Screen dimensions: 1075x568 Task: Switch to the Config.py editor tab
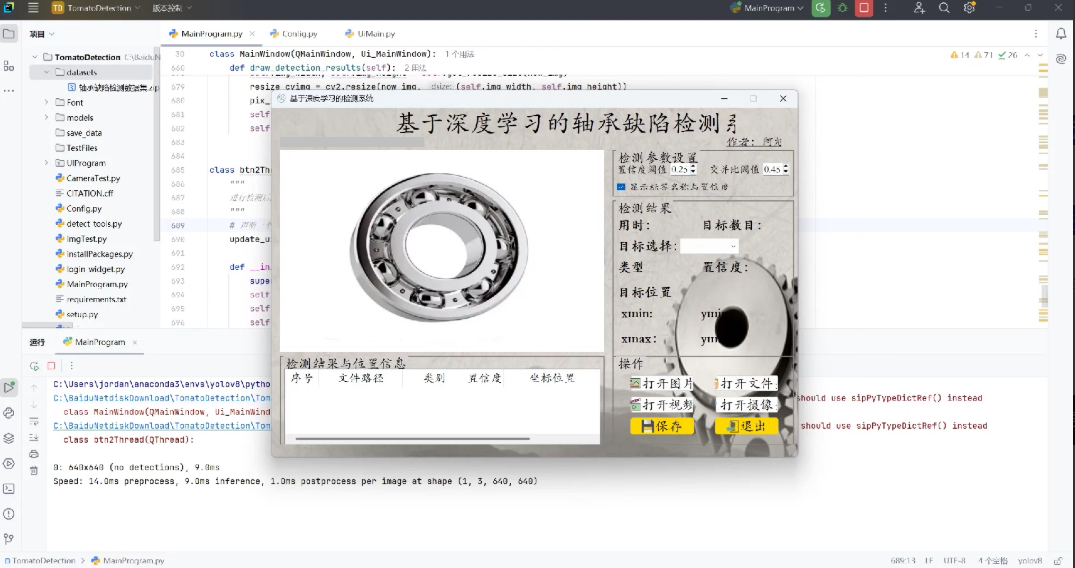click(294, 34)
